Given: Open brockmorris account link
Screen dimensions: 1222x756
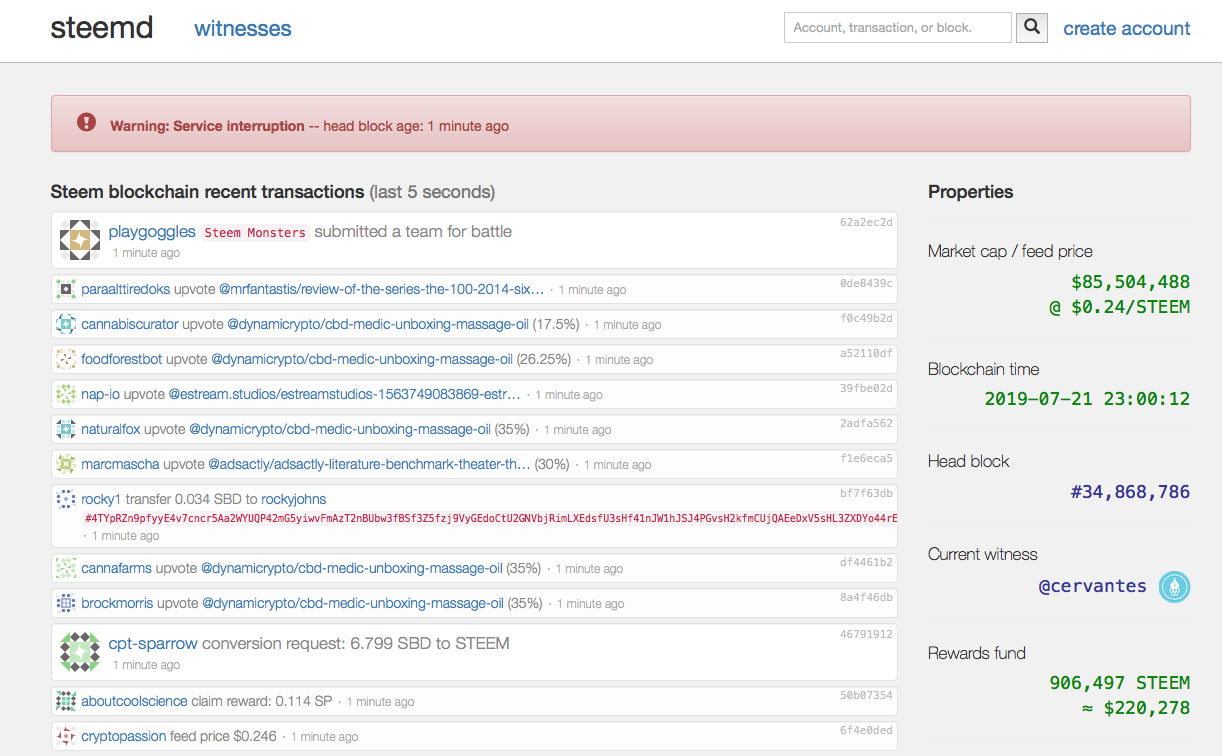Looking at the screenshot, I should [118, 603].
